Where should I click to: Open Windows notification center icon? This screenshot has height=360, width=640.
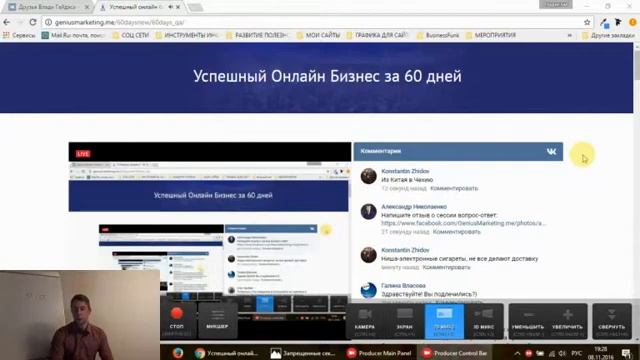click(x=626, y=353)
